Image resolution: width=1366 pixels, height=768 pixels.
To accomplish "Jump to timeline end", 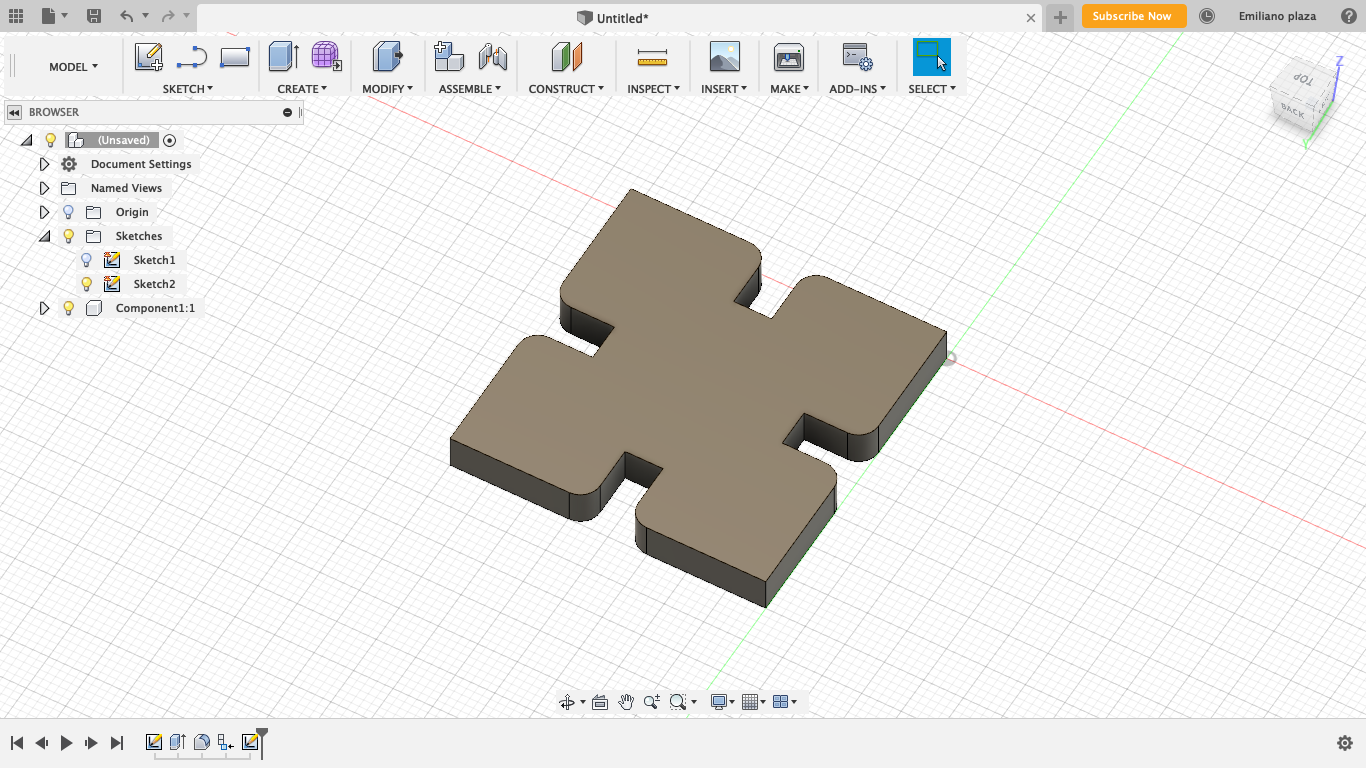I will click(117, 743).
